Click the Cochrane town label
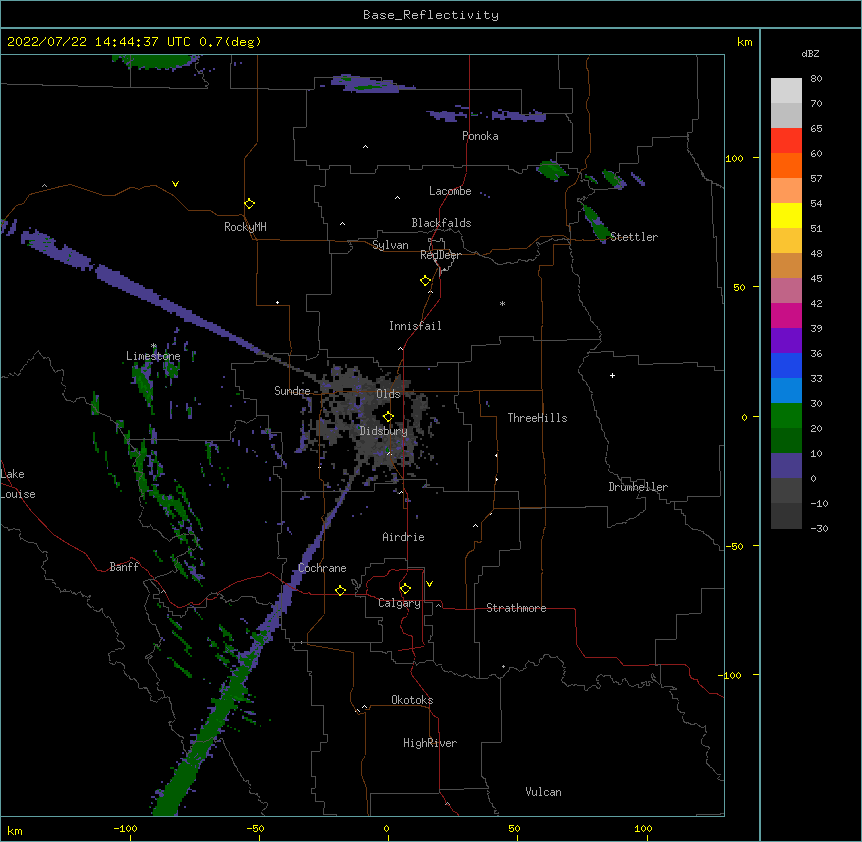862x842 pixels. (322, 568)
